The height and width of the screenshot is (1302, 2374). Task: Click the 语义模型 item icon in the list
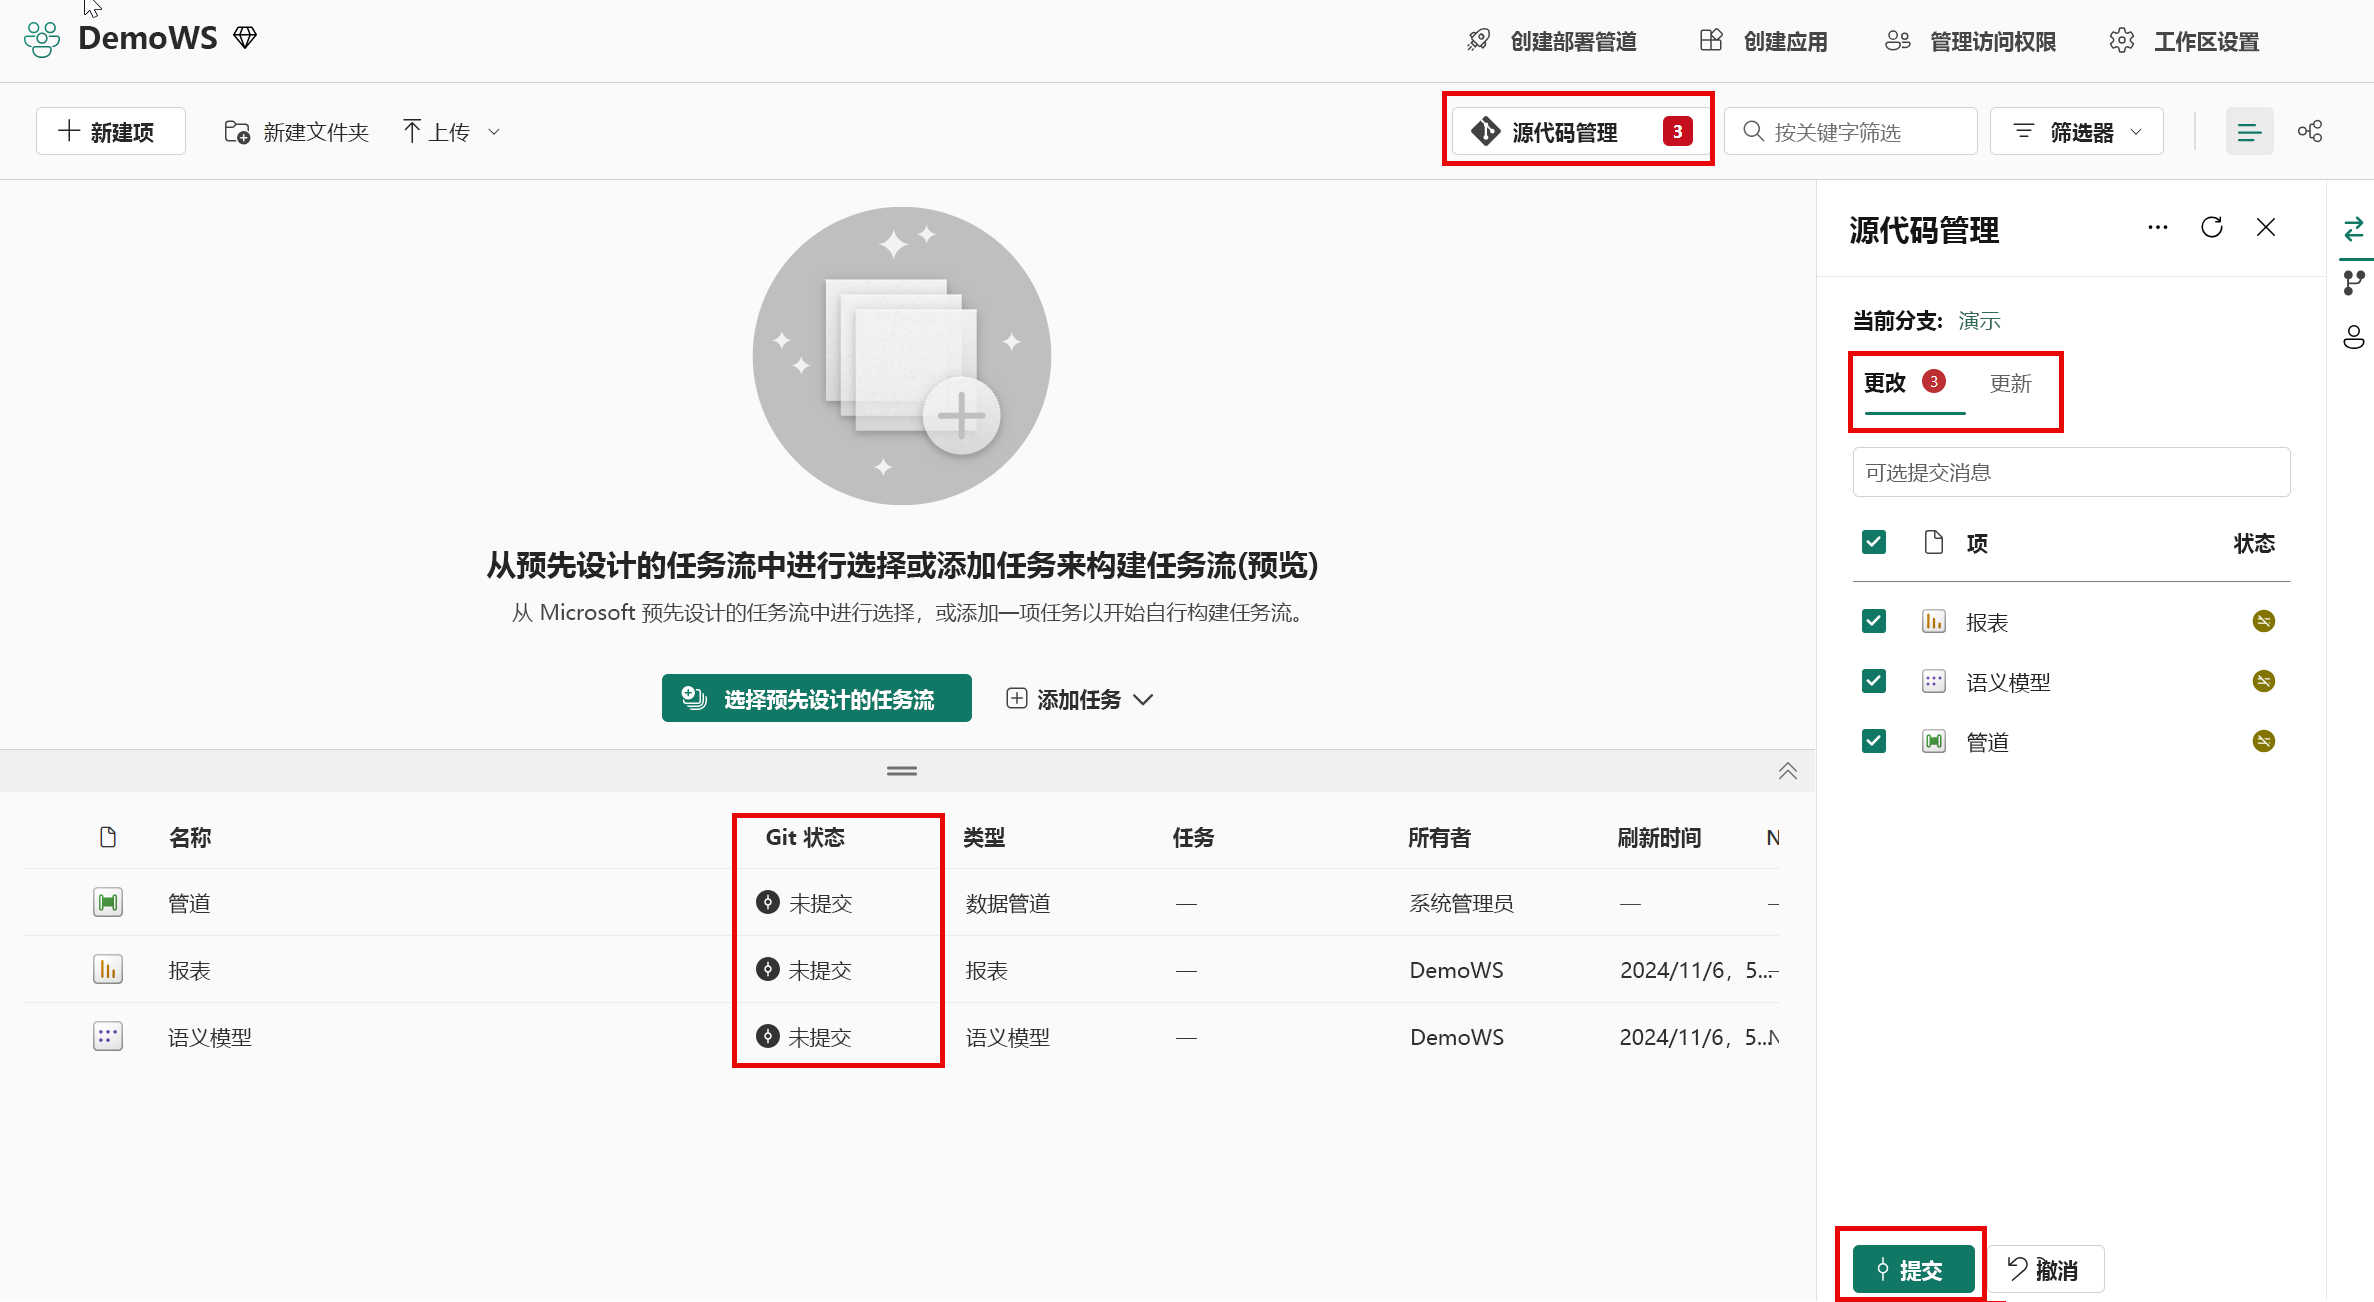[x=107, y=1036]
